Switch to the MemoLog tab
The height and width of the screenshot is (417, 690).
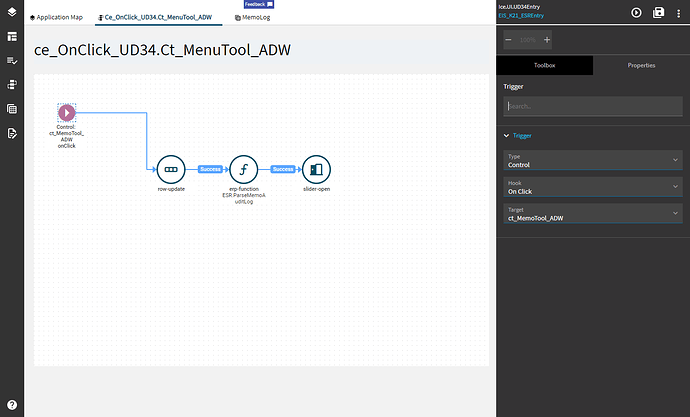[x=253, y=18]
